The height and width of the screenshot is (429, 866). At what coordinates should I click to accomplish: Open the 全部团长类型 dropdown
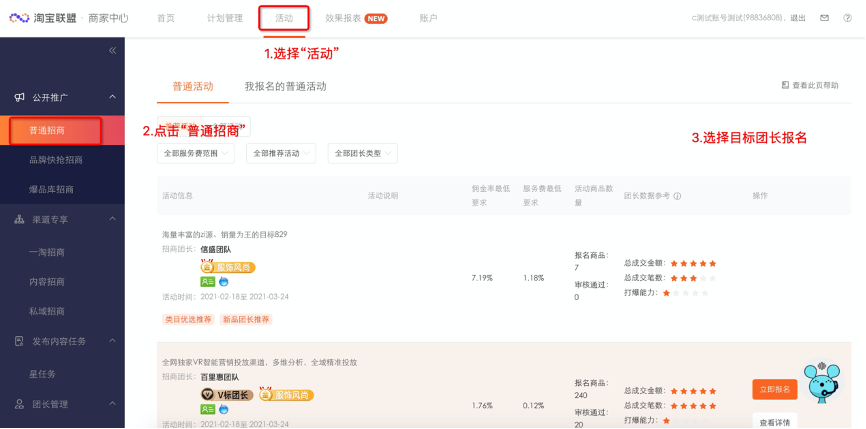362,153
